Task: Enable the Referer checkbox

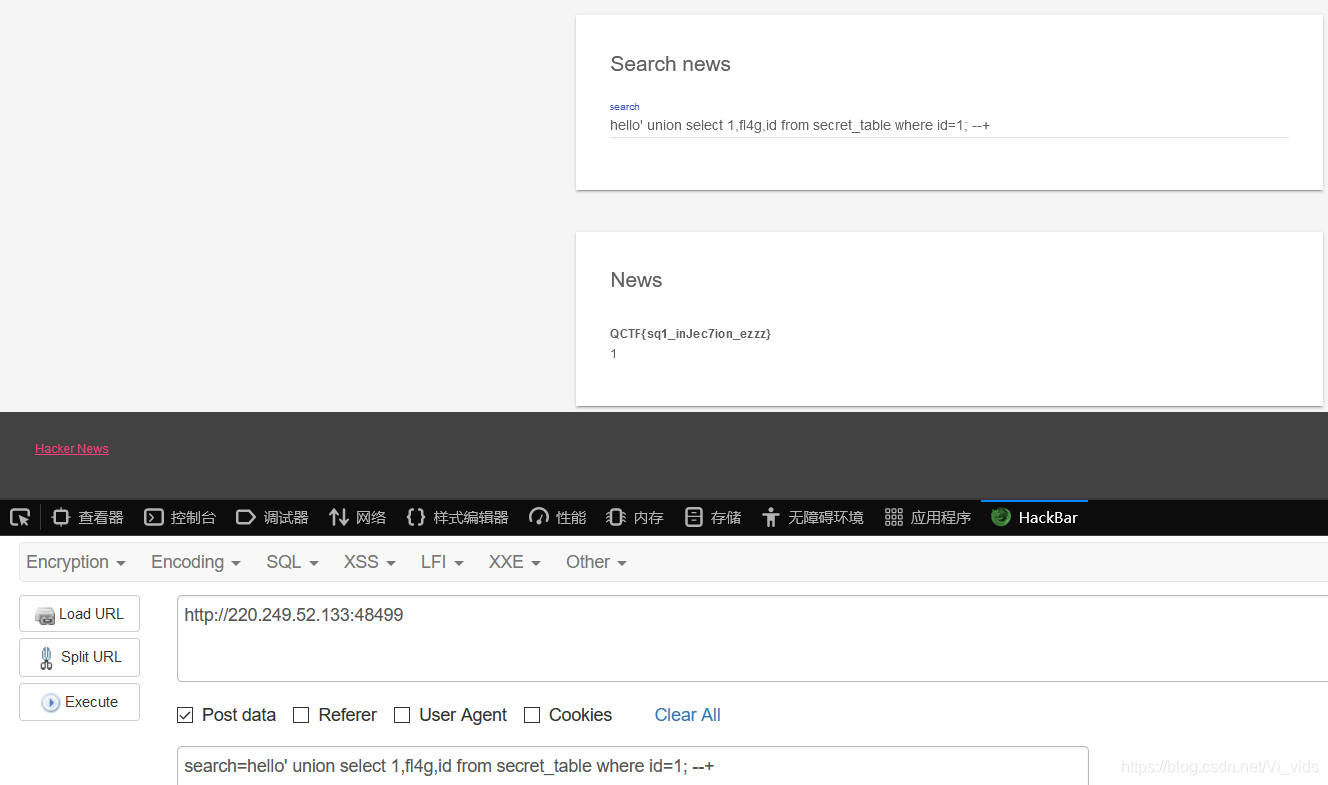Action: [301, 715]
